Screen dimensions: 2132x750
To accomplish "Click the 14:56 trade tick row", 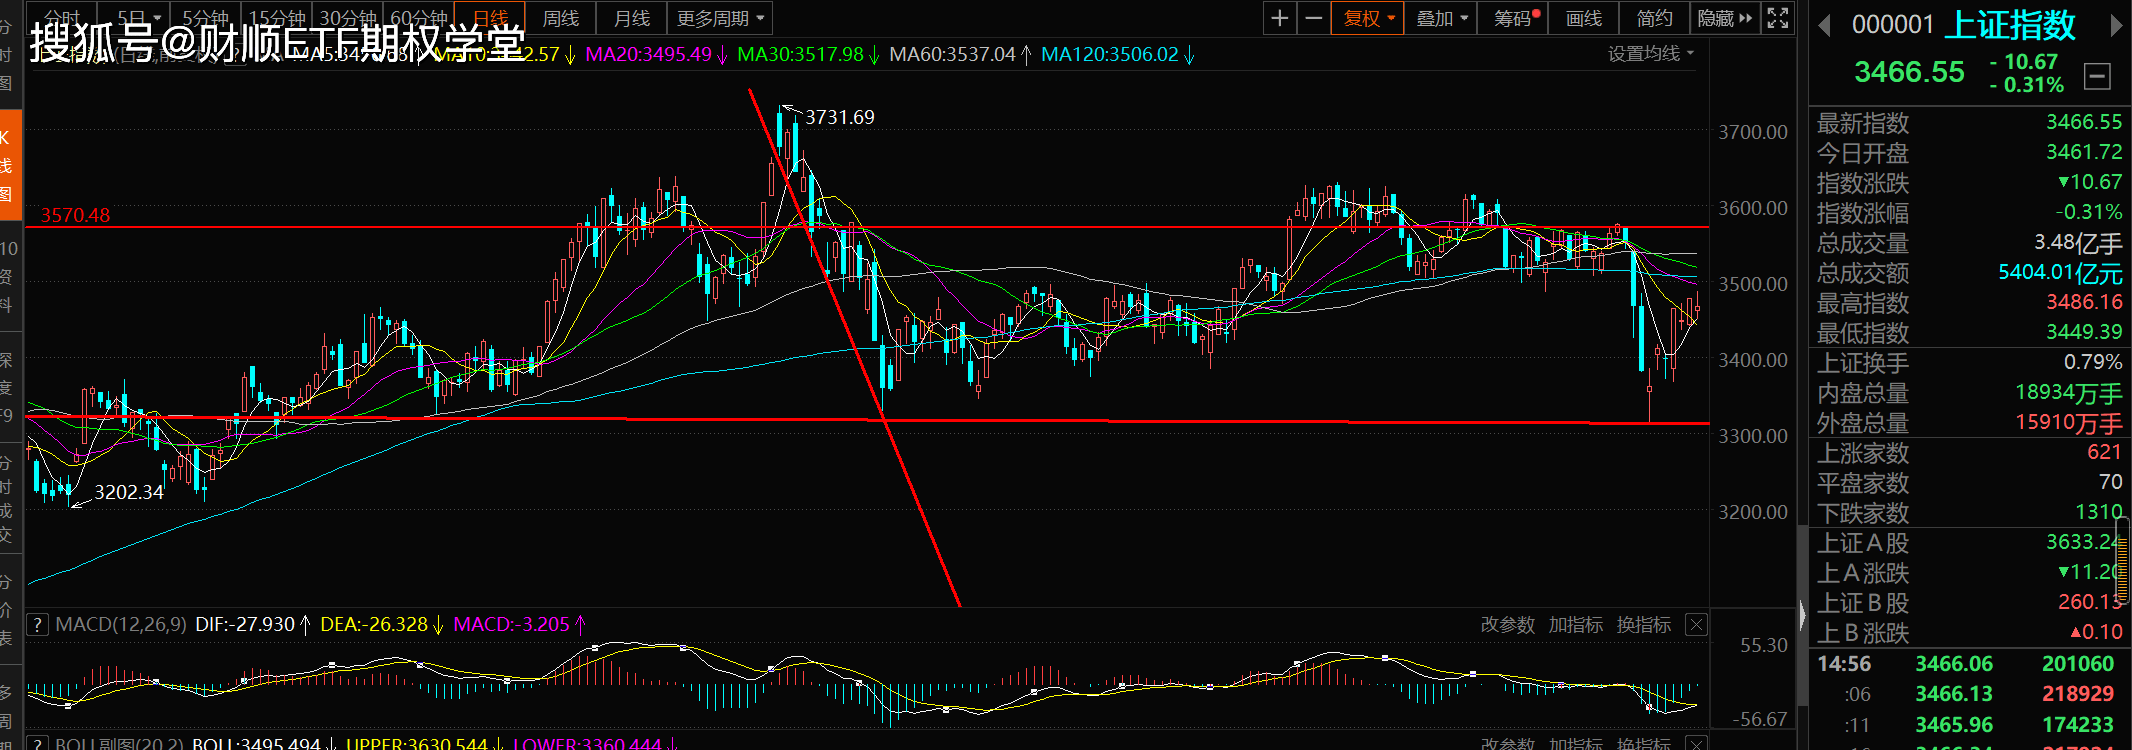I will coord(1969,664).
